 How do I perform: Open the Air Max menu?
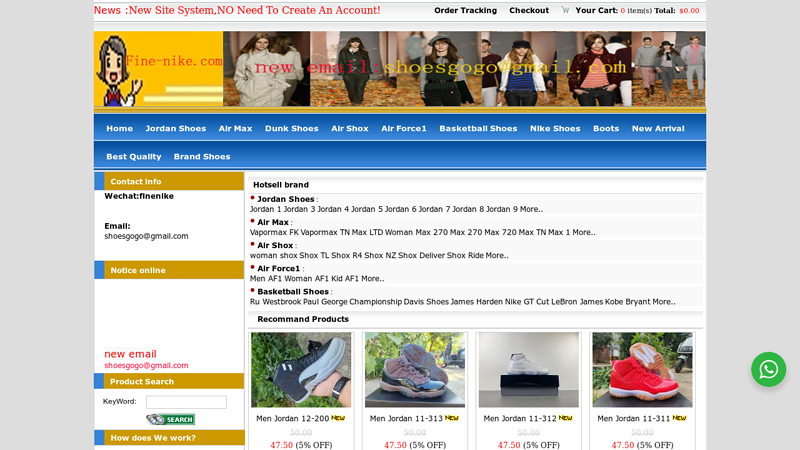[235, 129]
